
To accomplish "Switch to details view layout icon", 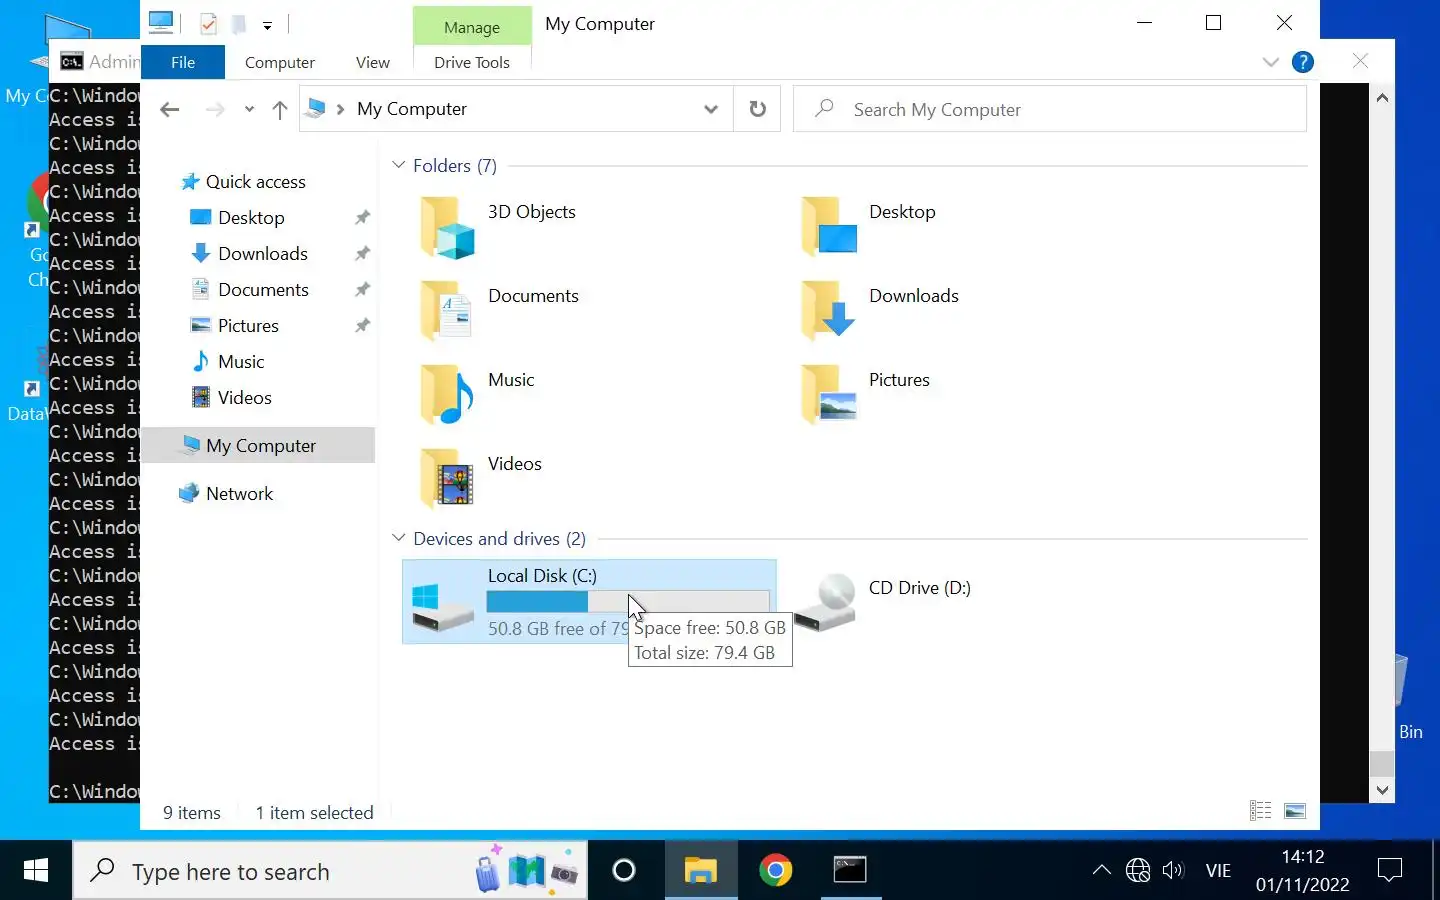I will coord(1261,811).
